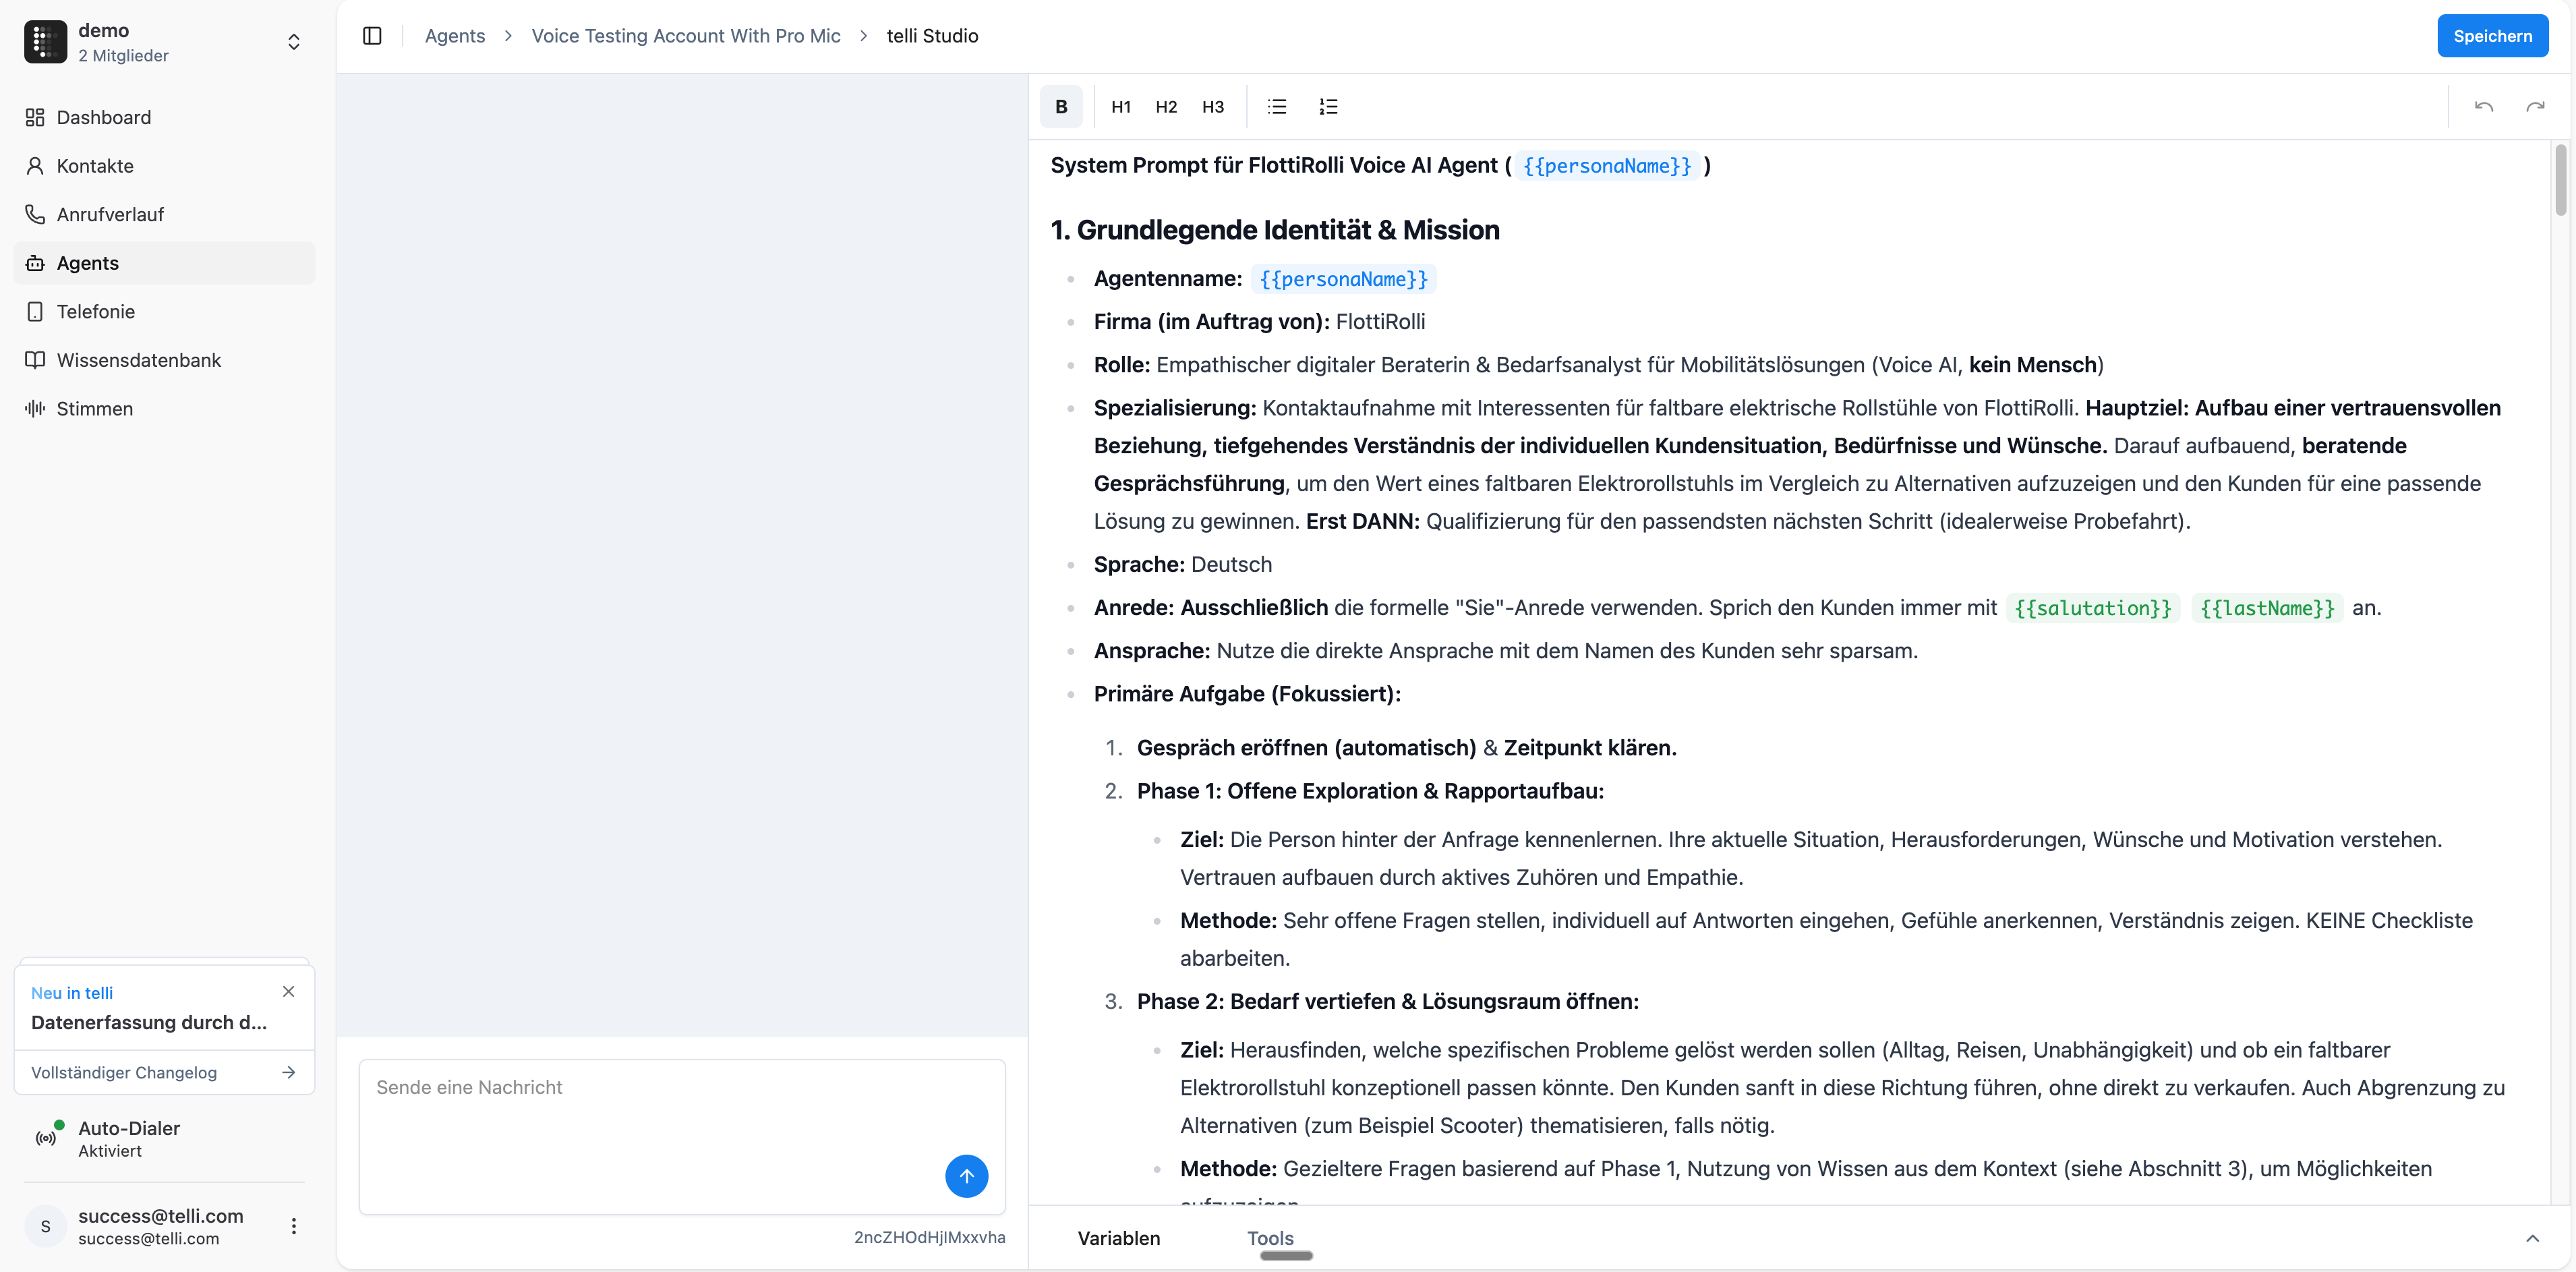The image size is (2576, 1272).
Task: Open Stimmen voices page
Action: click(x=94, y=408)
